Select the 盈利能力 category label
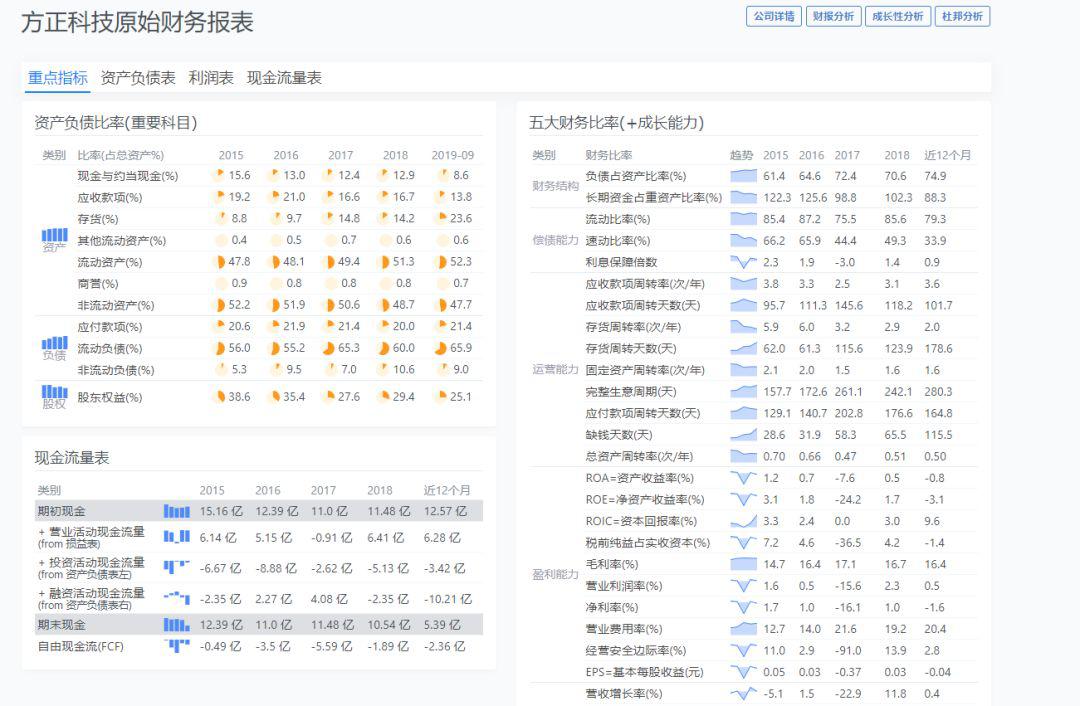This screenshot has height=706, width=1080. [x=555, y=574]
